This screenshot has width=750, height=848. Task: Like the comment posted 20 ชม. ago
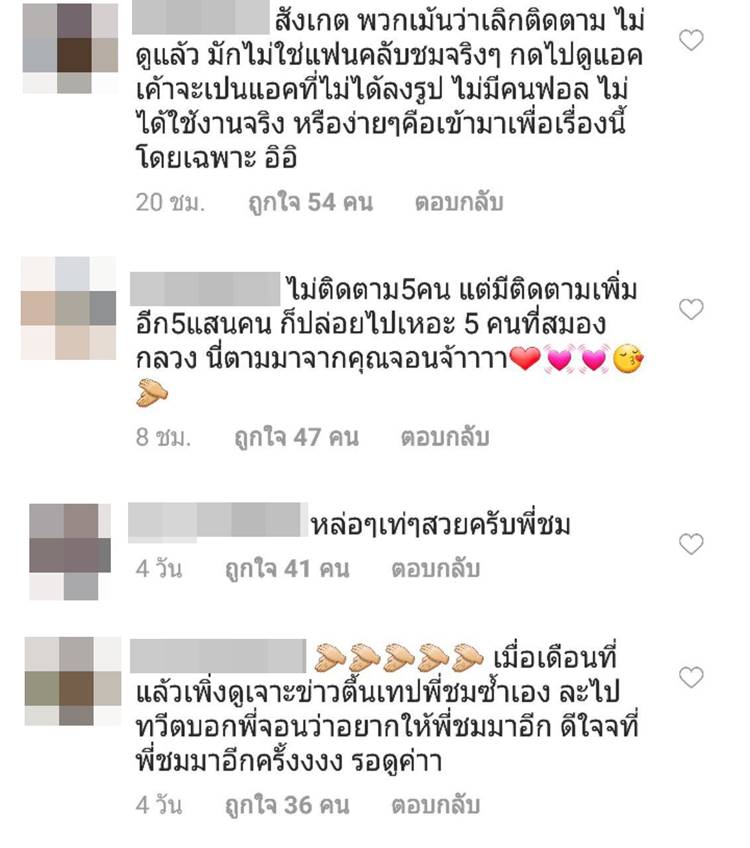[x=691, y=41]
